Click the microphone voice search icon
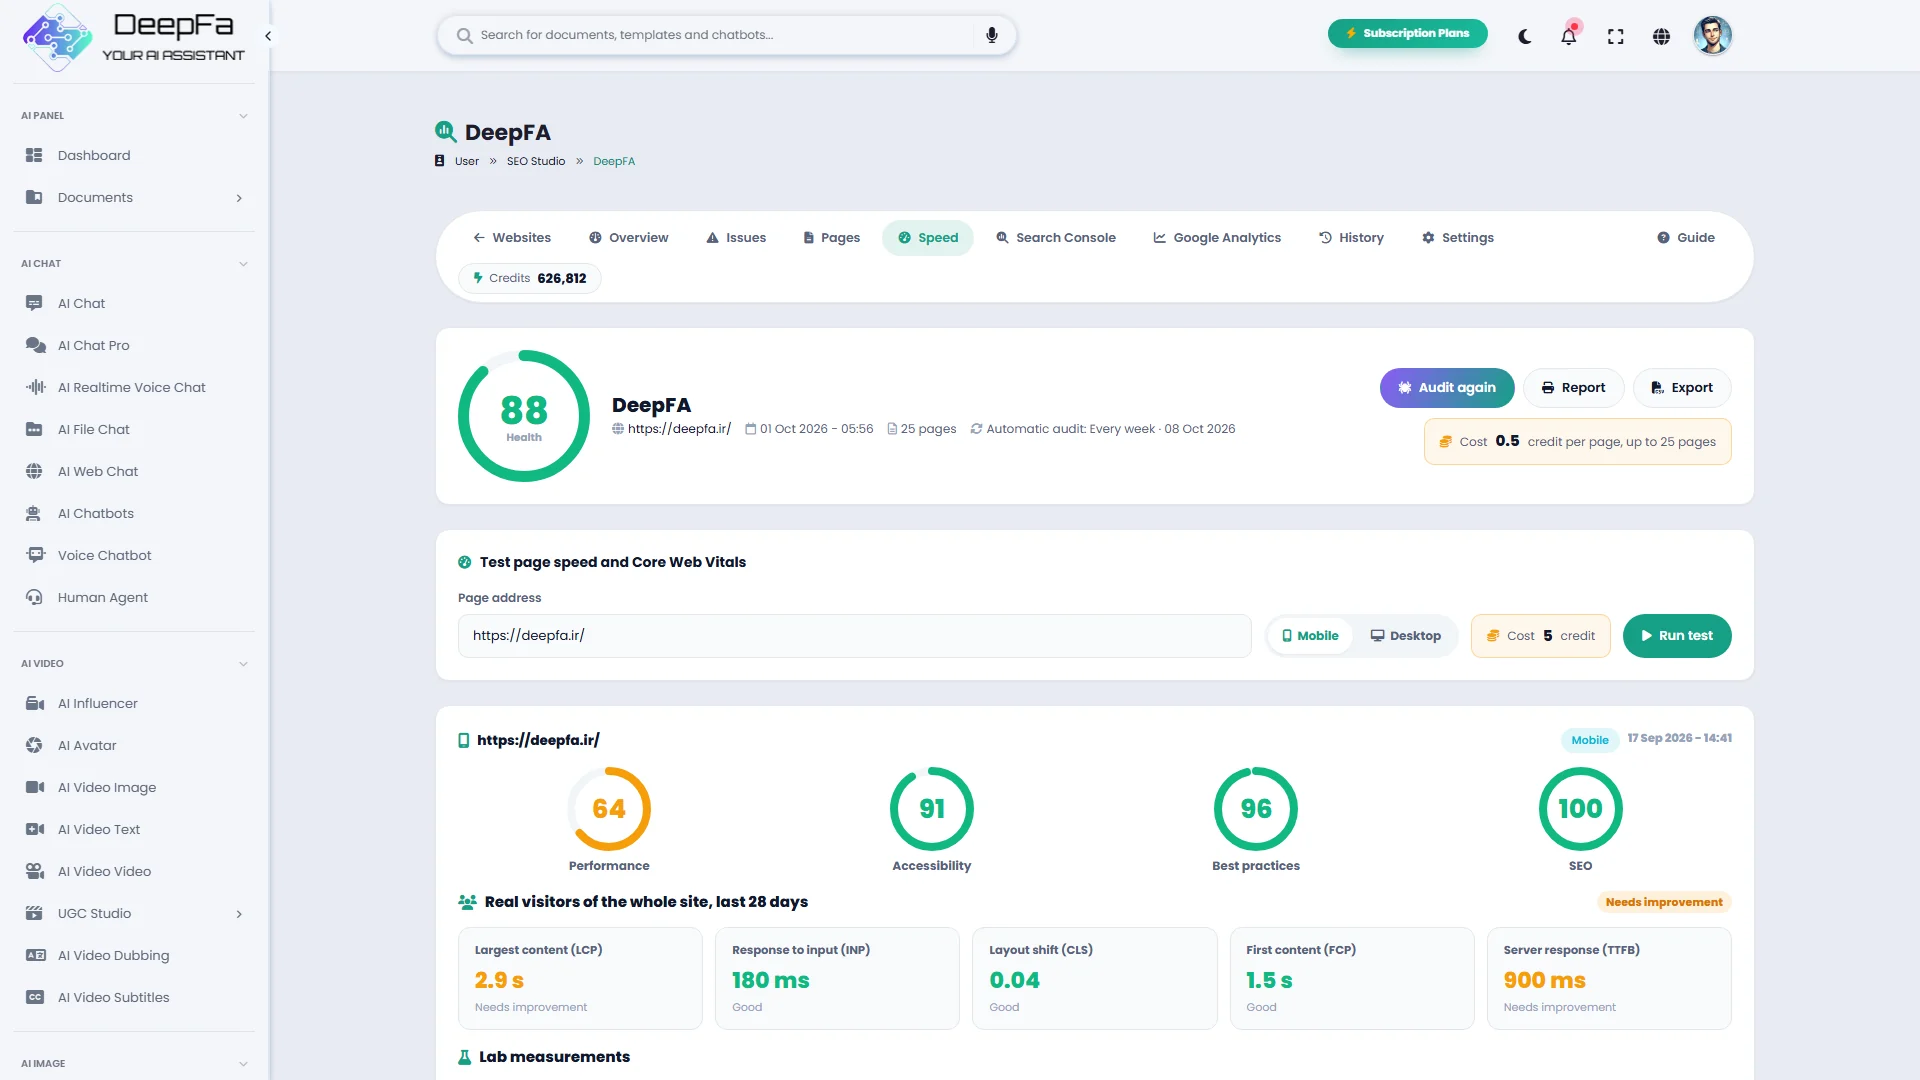 991,35
